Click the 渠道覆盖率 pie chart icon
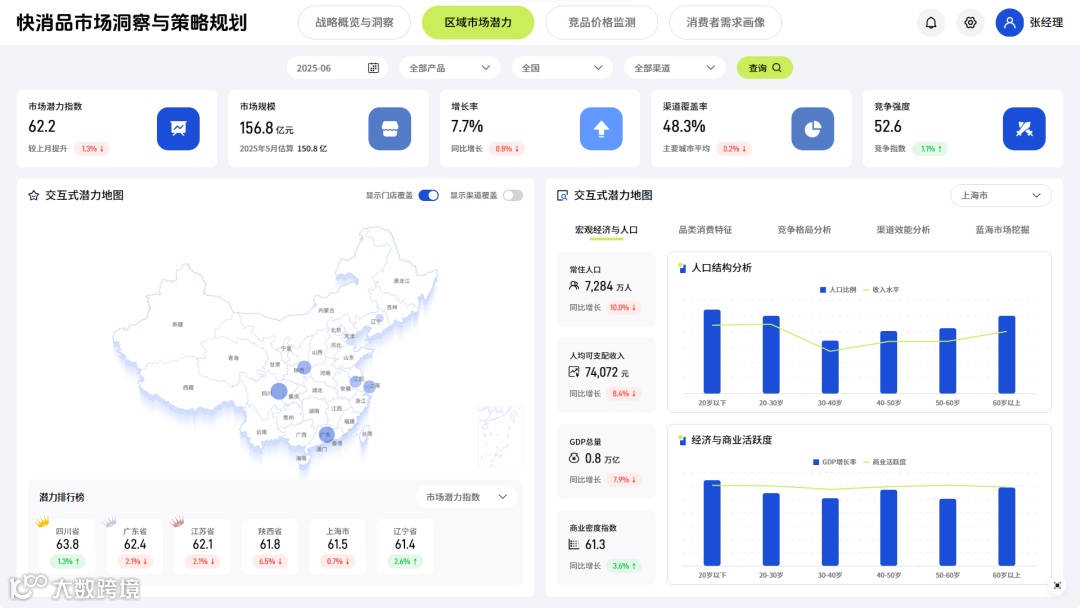 coord(813,128)
